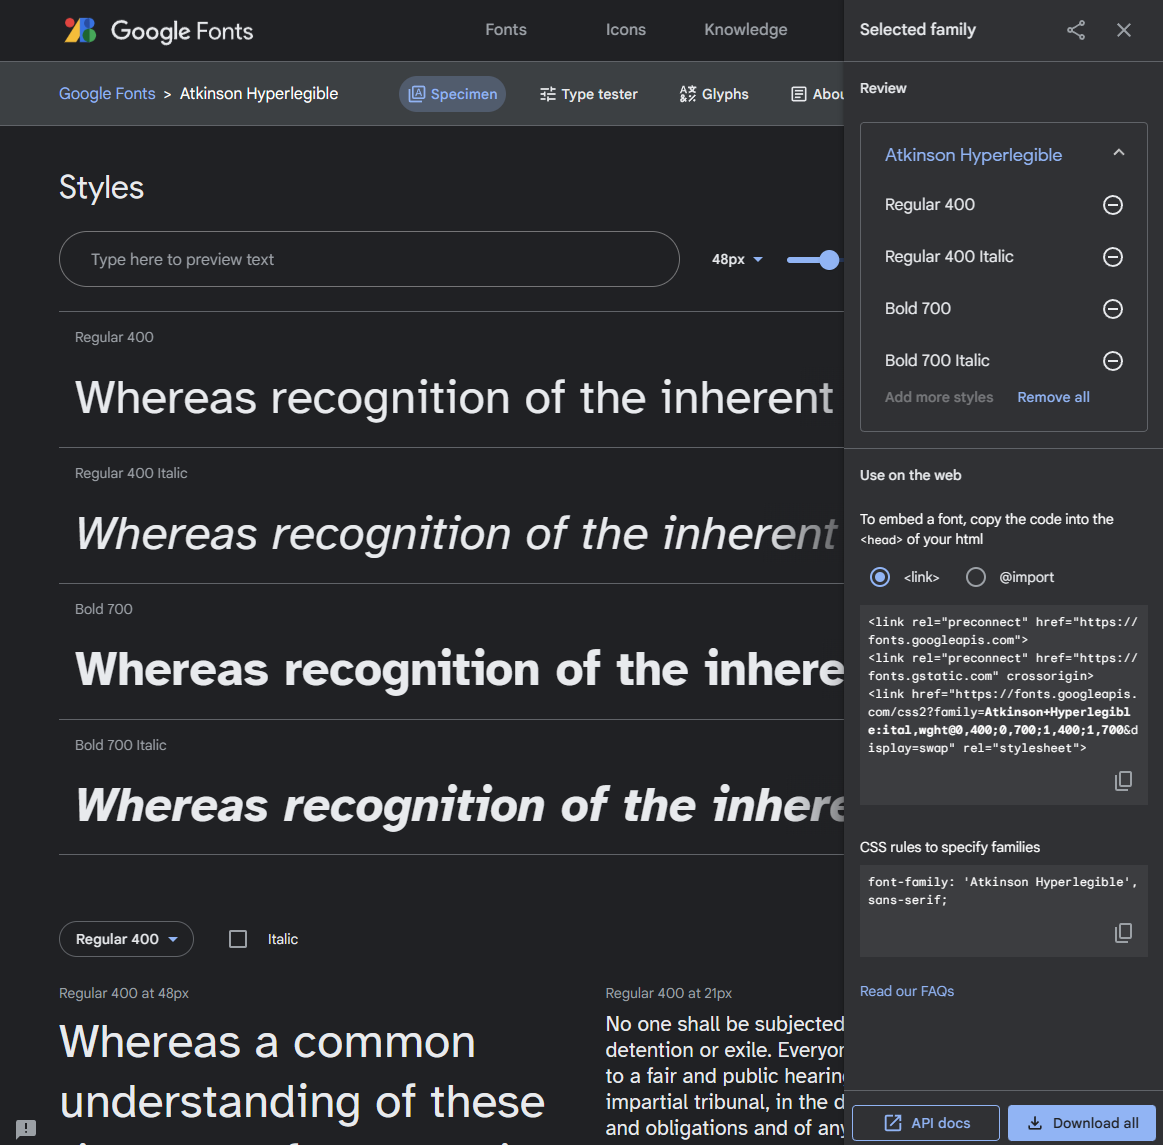
Task: Click the Google Fonts logo icon
Action: [80, 30]
